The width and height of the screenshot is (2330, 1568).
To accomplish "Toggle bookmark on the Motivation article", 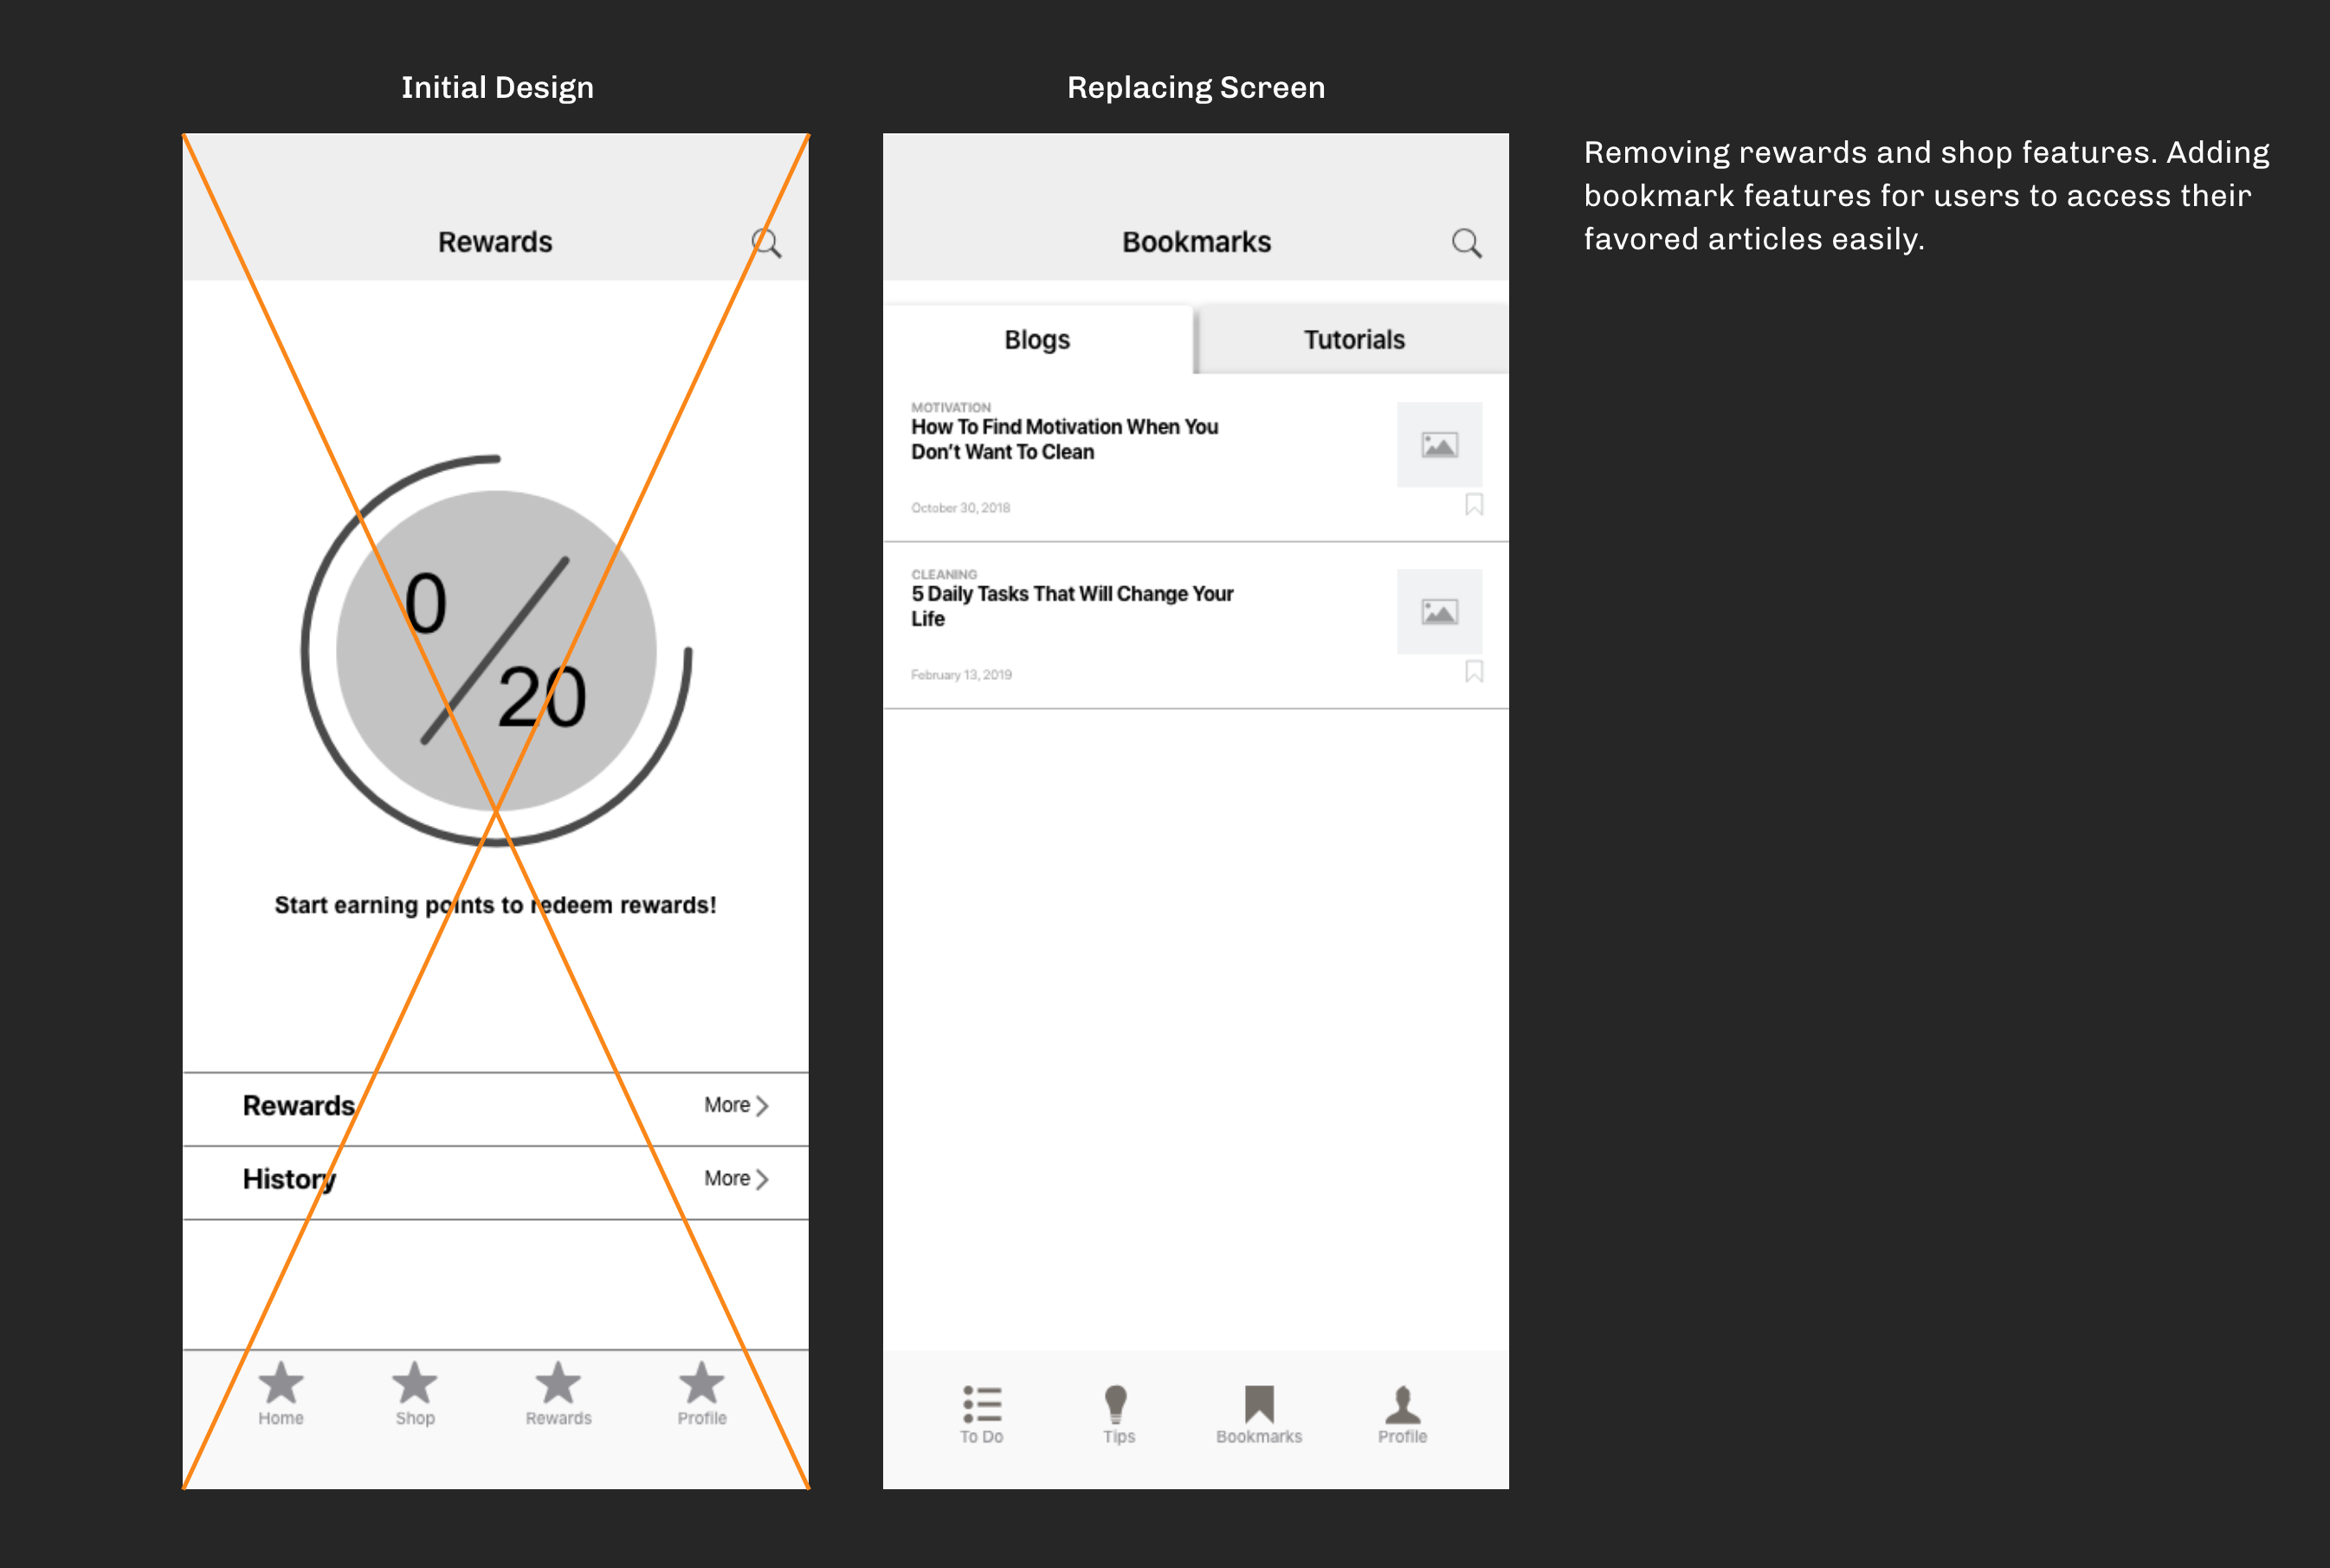I will (1474, 504).
